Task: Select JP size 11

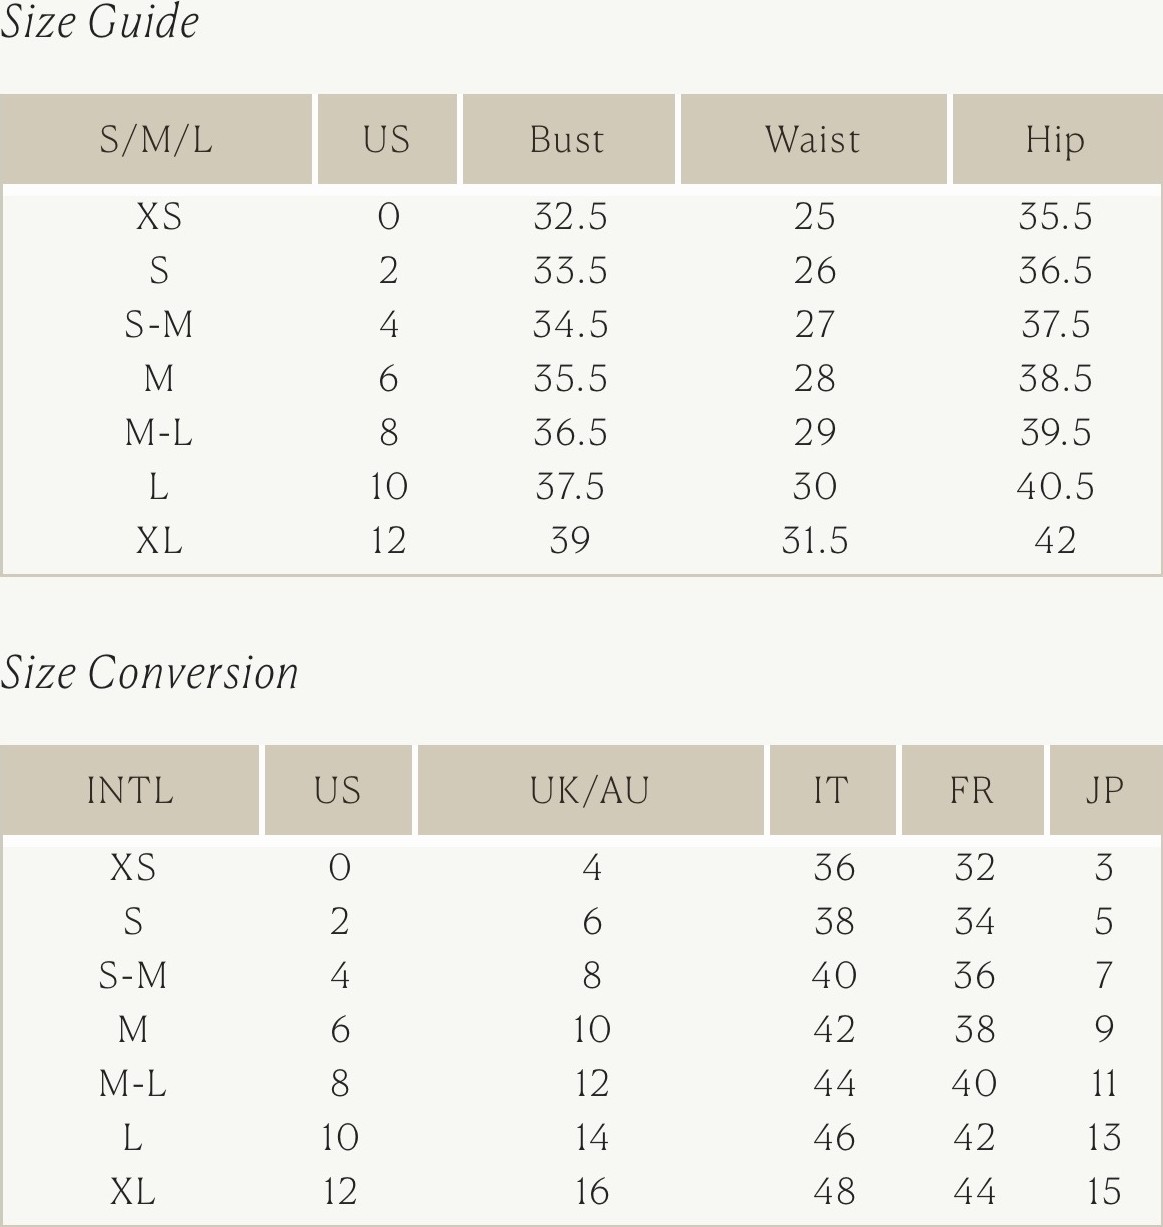Action: pos(1104,1083)
